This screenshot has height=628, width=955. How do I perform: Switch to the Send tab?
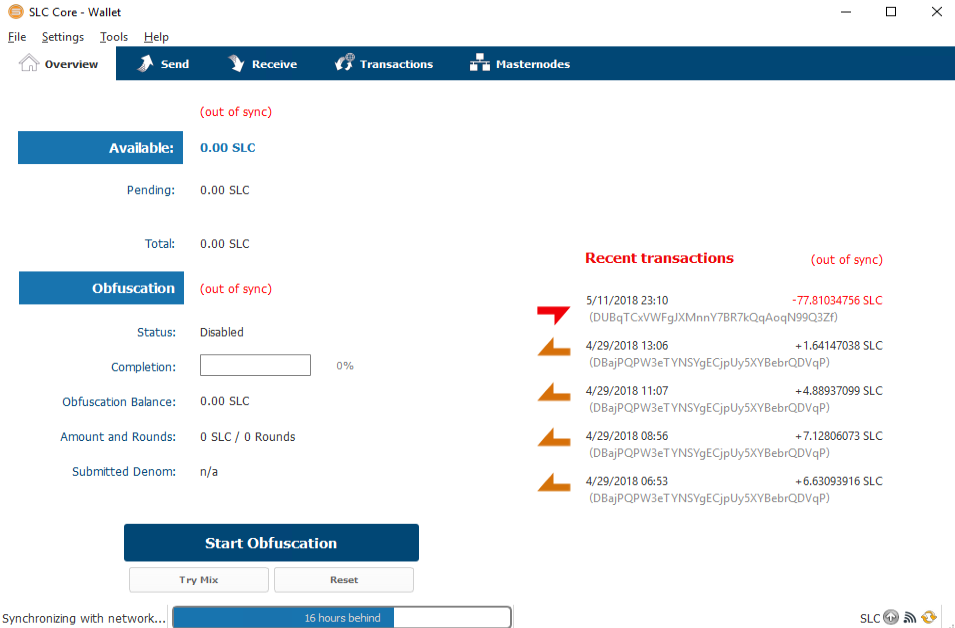(x=163, y=63)
